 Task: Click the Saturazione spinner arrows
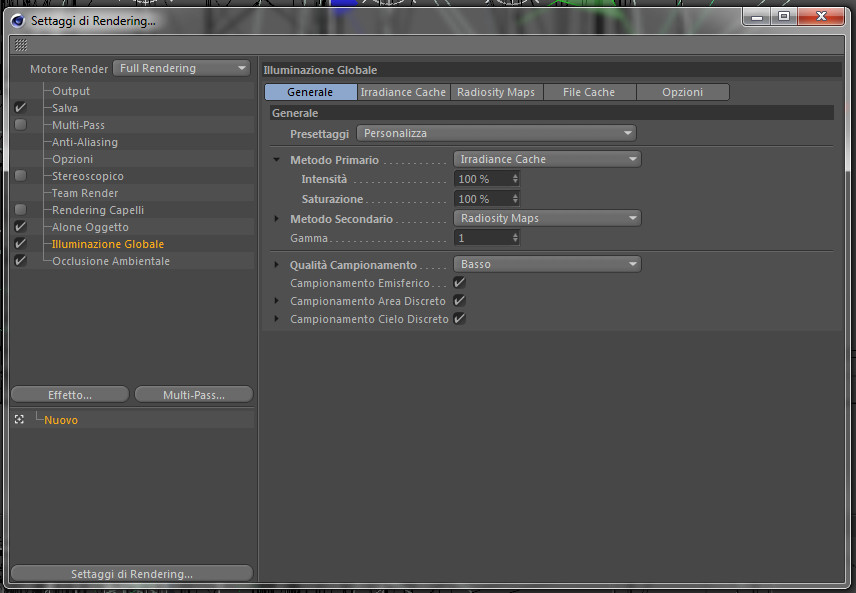click(x=515, y=199)
